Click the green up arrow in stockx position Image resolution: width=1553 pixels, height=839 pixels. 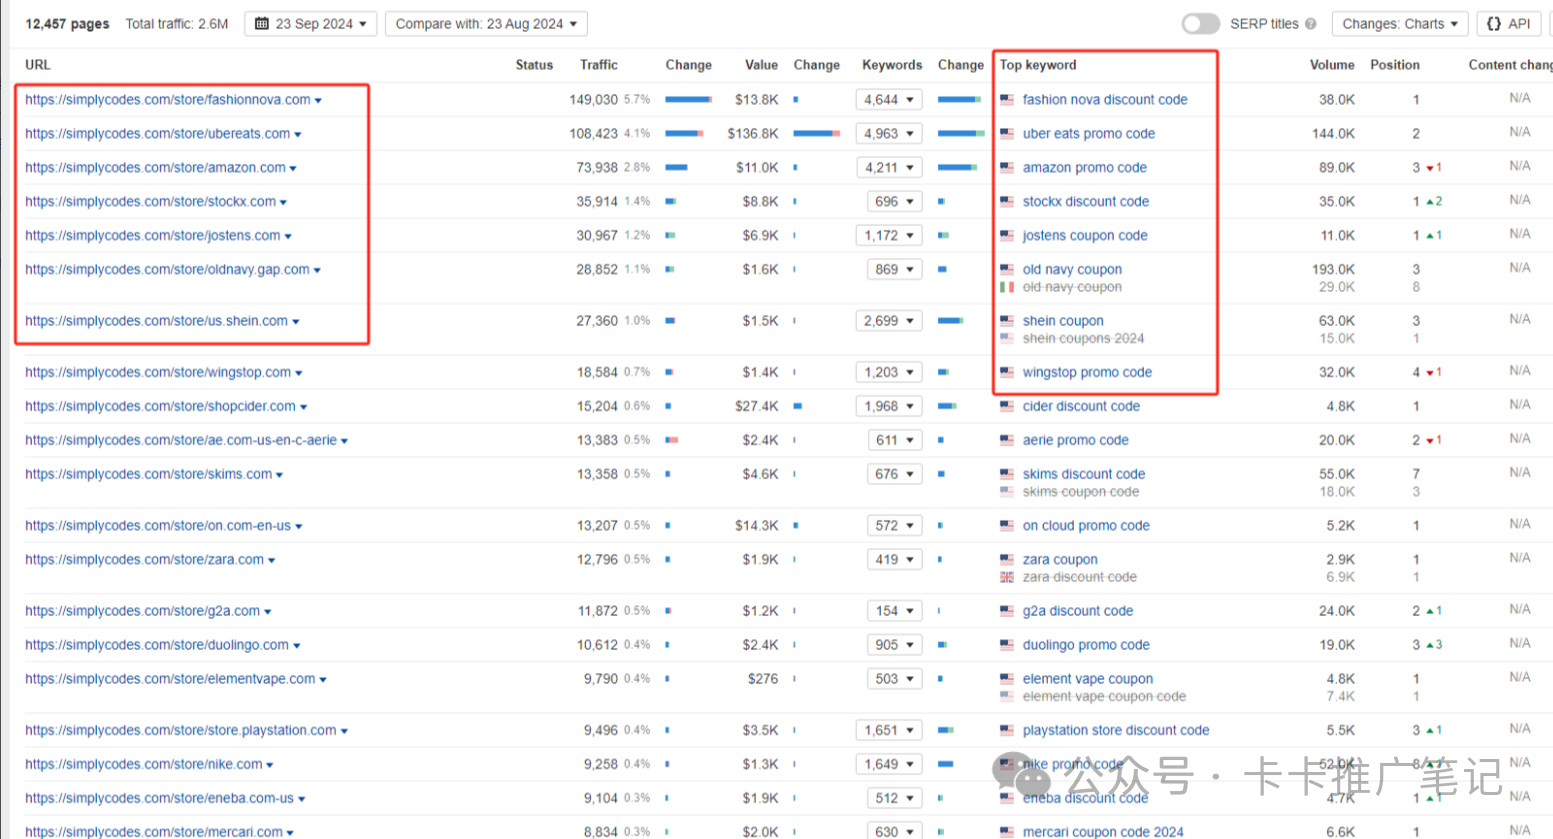[1430, 202]
